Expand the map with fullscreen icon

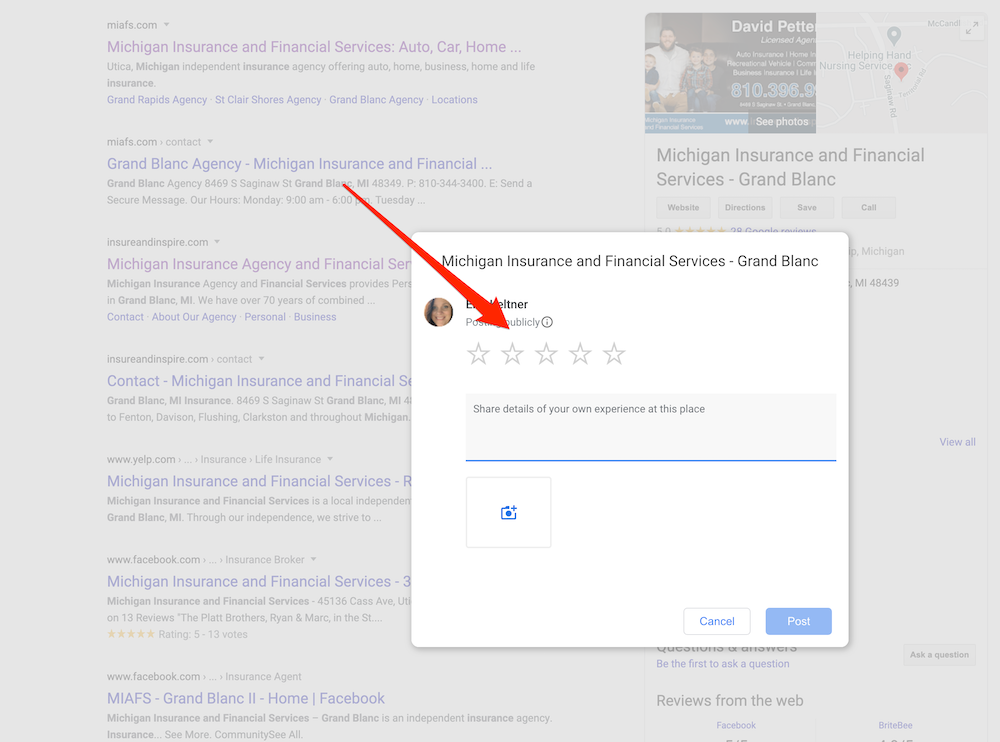coord(971,29)
